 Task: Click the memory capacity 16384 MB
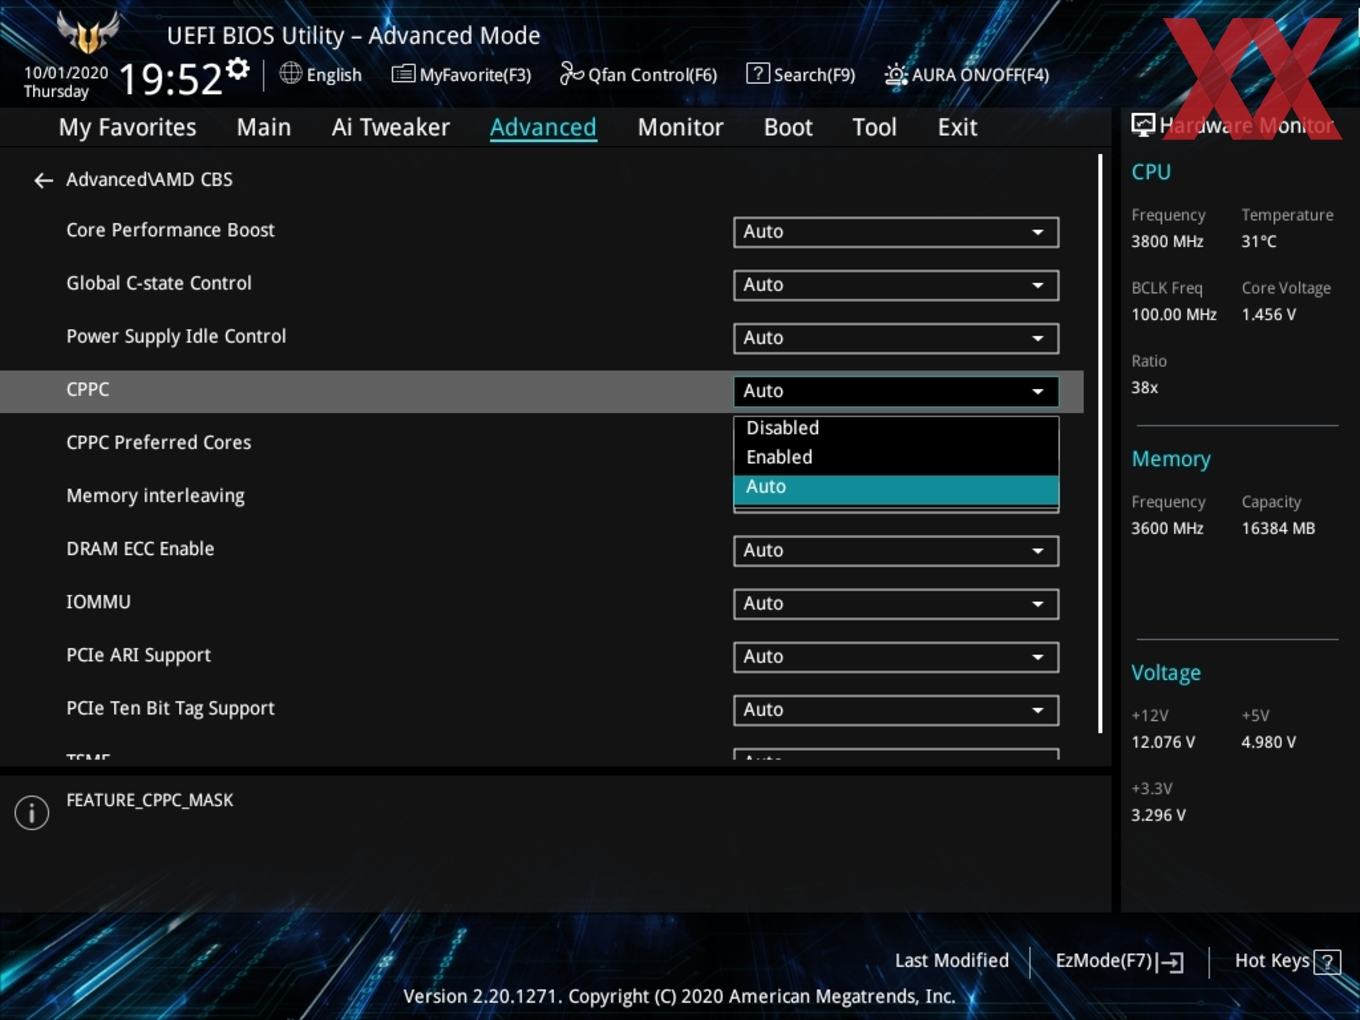1278,529
